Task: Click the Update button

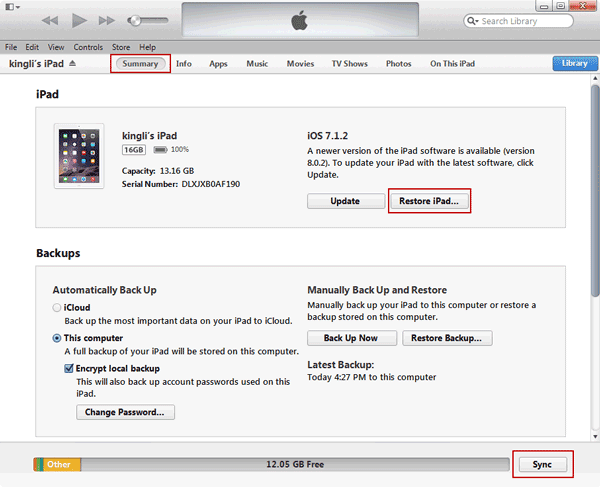Action: pos(346,201)
